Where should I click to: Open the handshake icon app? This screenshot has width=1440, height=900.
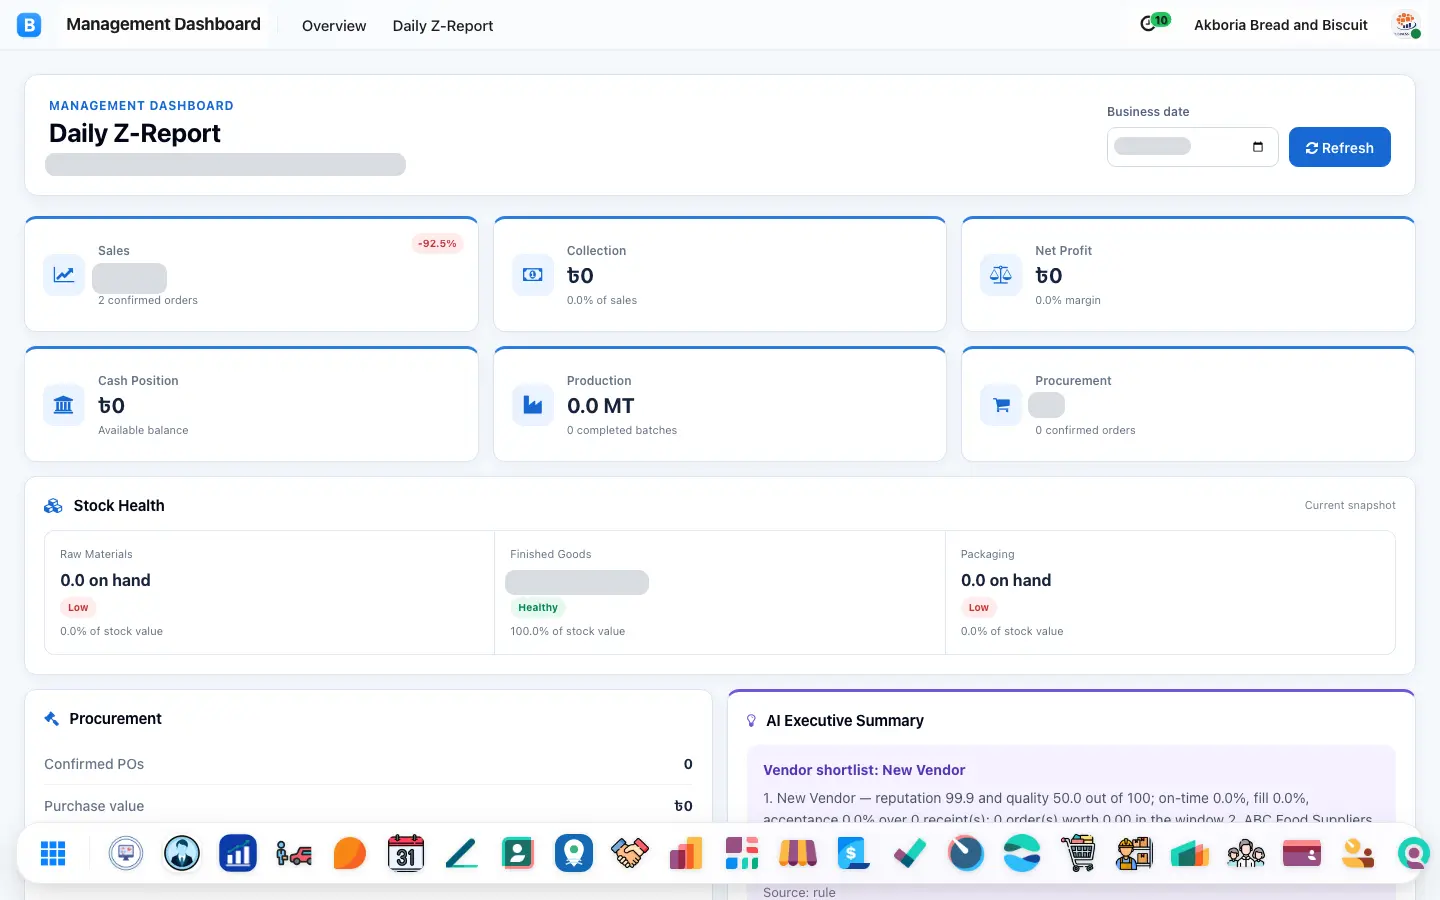630,853
